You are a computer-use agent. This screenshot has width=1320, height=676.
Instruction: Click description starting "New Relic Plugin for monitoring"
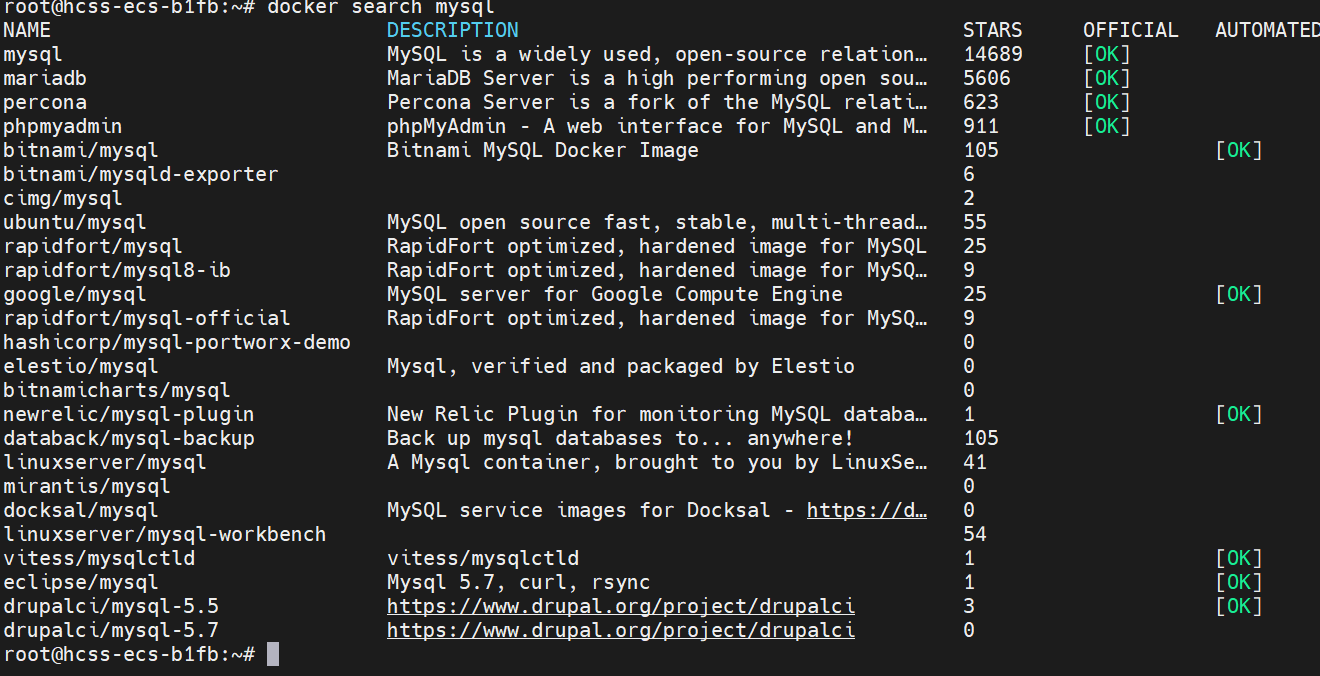click(657, 415)
